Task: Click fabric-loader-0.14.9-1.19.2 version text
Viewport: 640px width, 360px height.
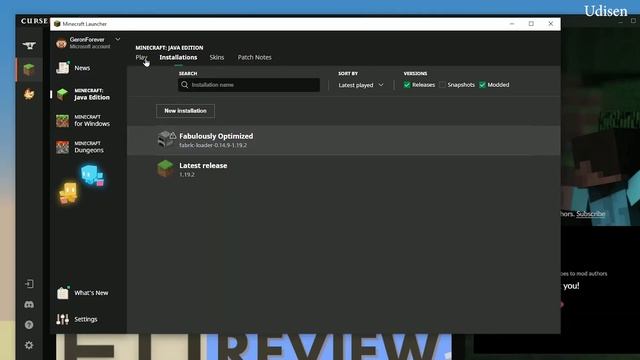Action: pyautogui.click(x=213, y=145)
